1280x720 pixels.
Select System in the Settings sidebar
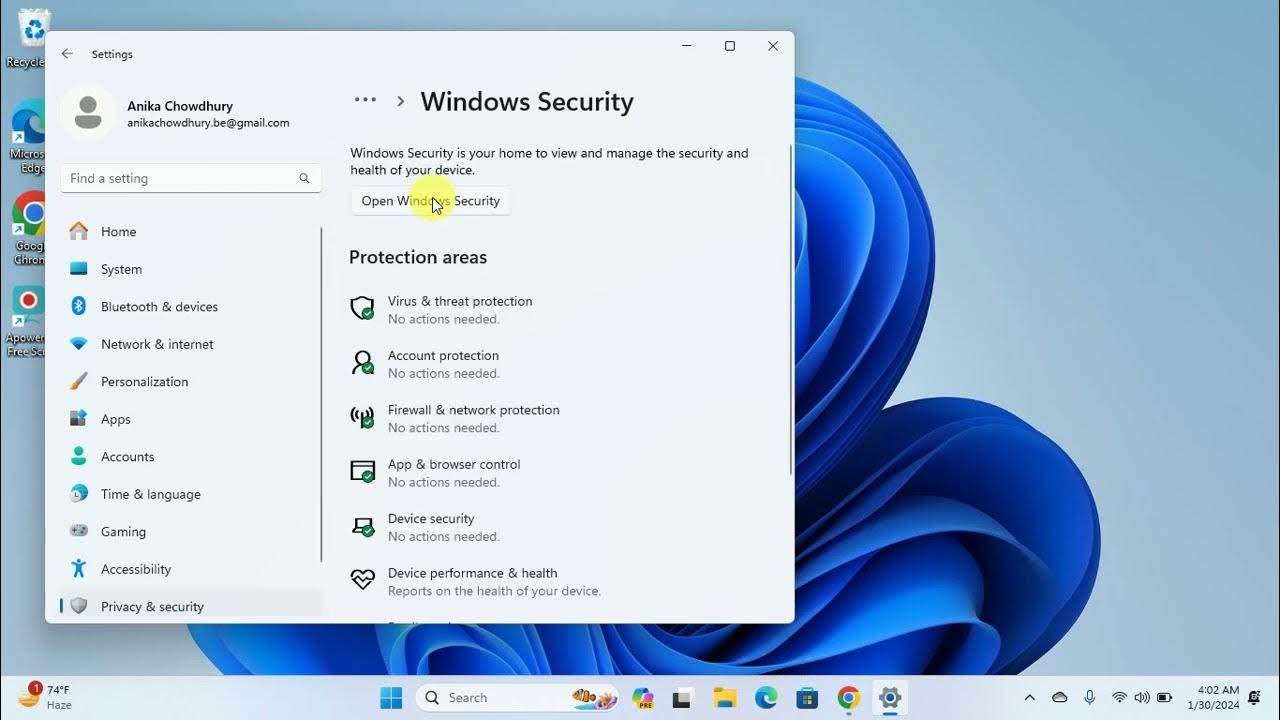(x=190, y=269)
